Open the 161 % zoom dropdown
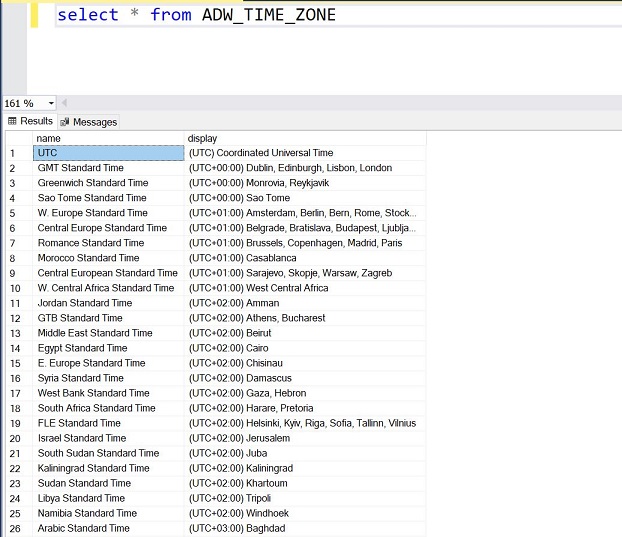The image size is (622, 537). coord(51,104)
